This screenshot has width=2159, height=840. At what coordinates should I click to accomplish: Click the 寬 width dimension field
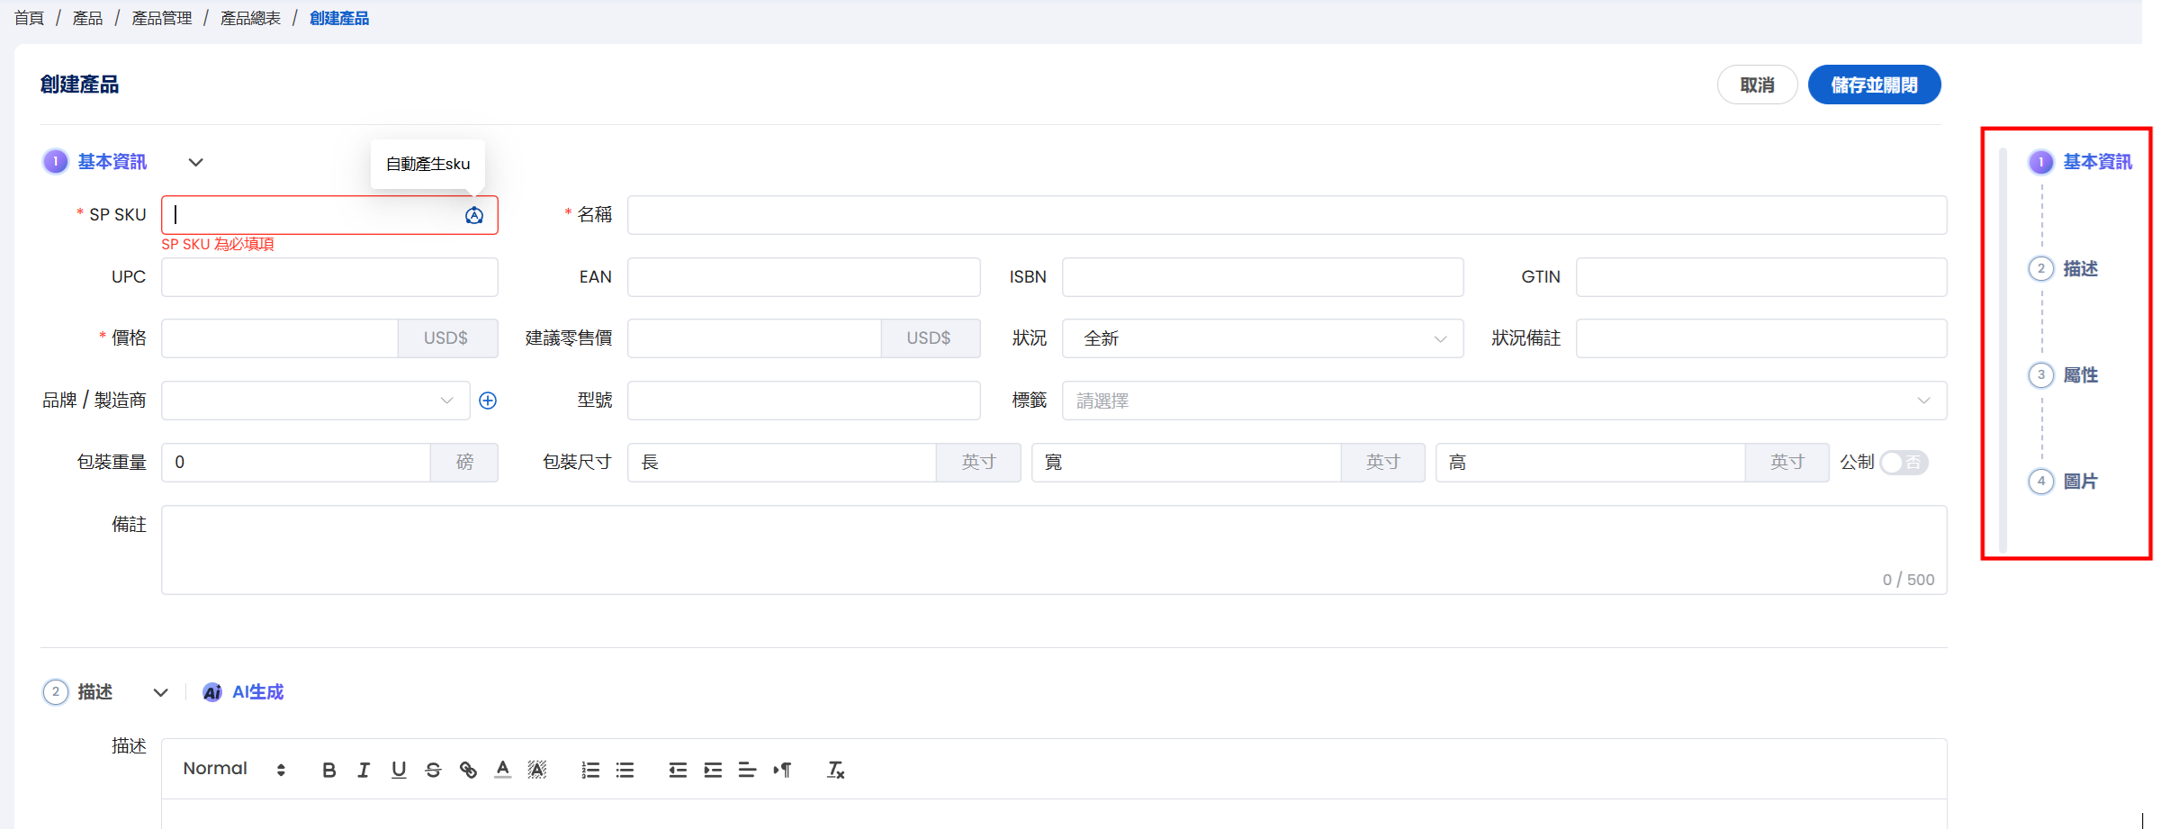tap(1186, 463)
